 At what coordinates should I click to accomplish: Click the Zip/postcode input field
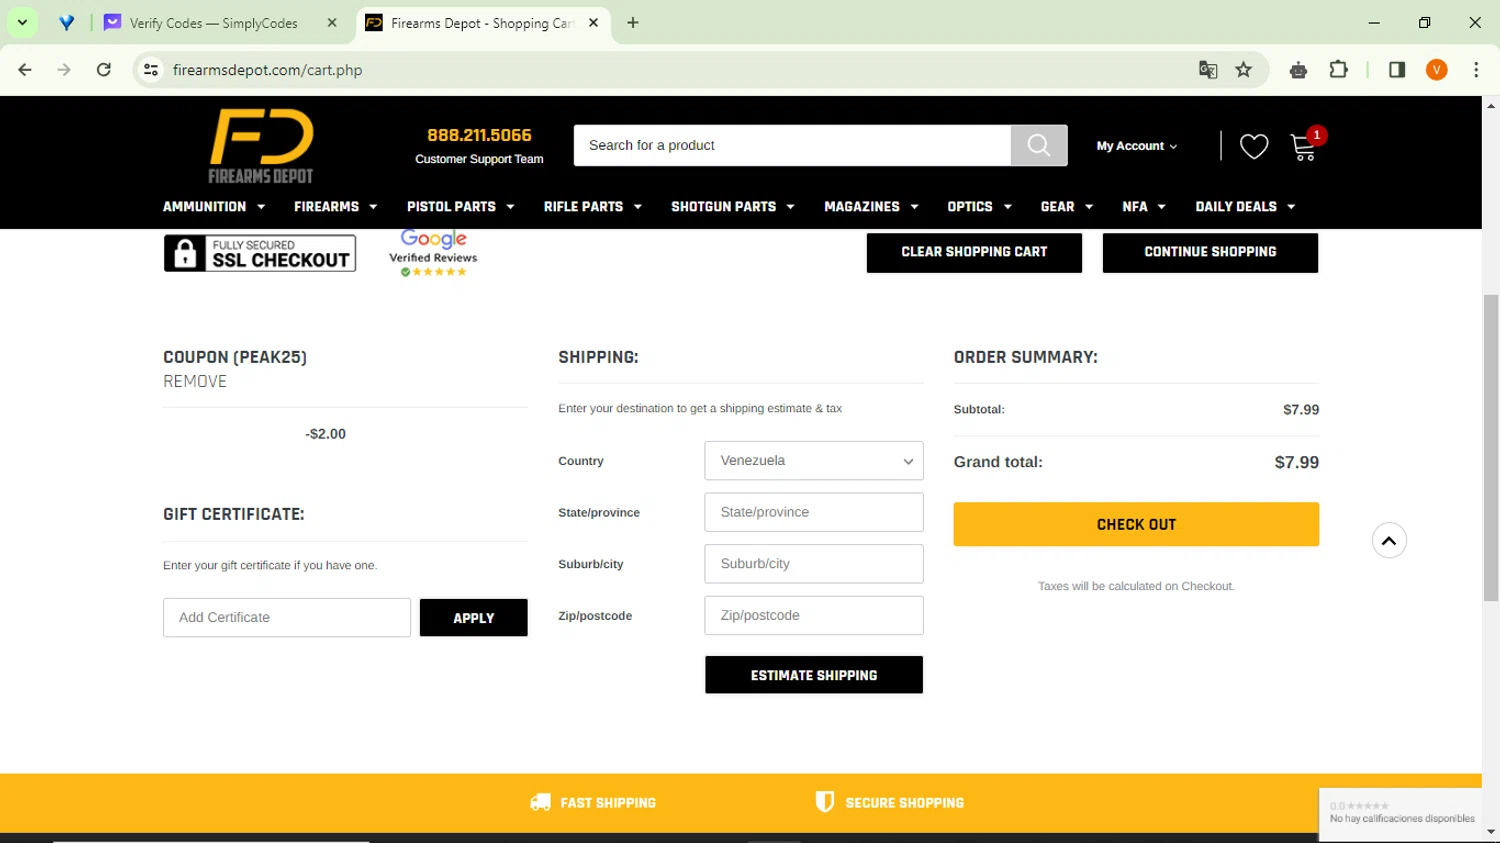(814, 616)
